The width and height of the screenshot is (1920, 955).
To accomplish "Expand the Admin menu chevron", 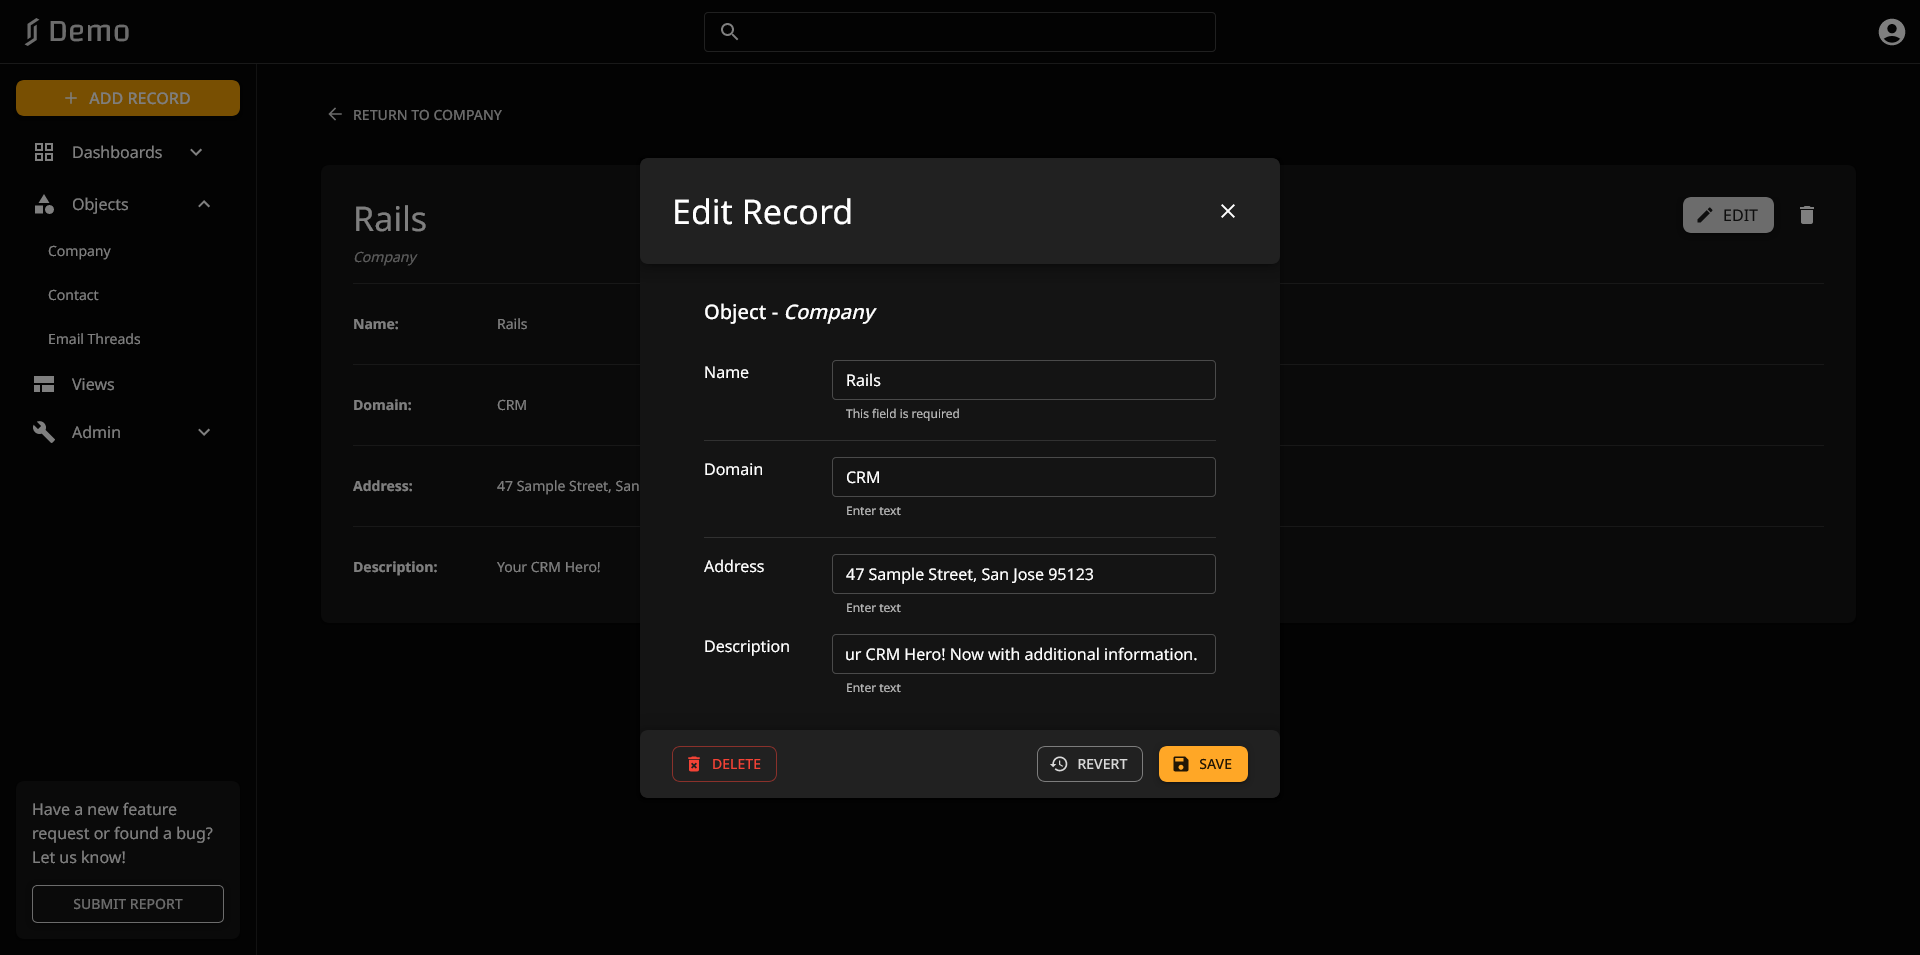I will pyautogui.click(x=204, y=432).
